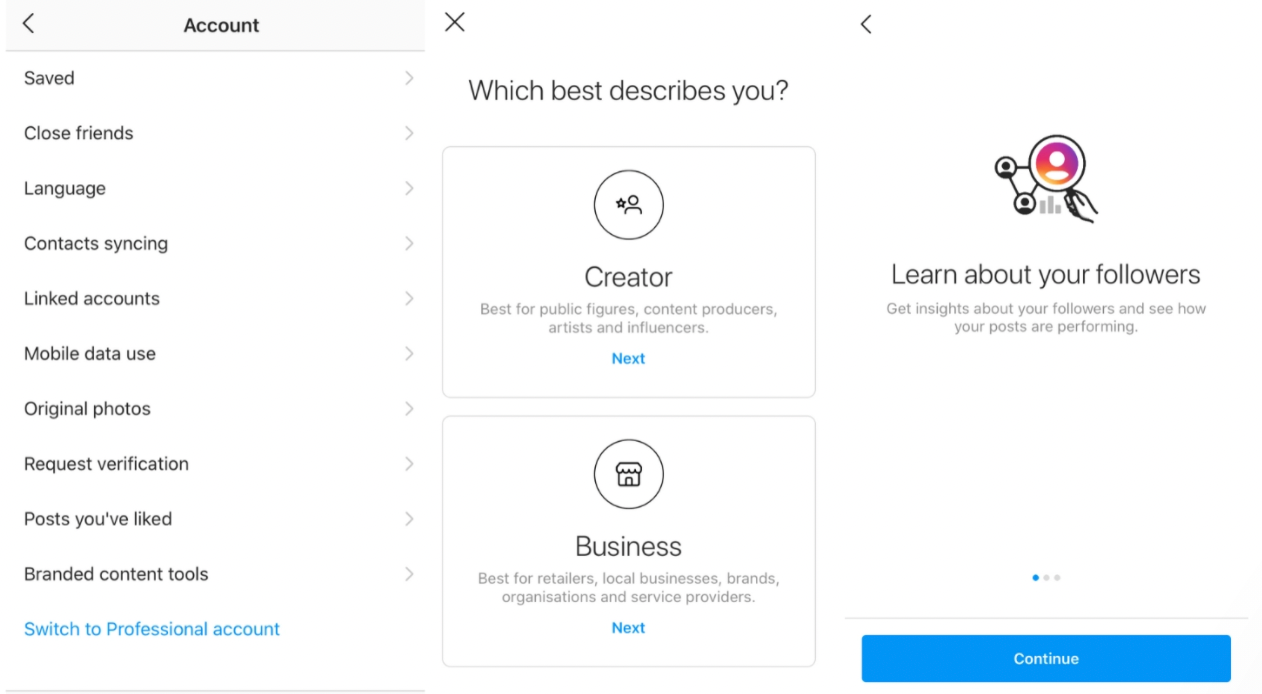Viewport: 1262px width, 694px height.
Task: Choose Language setting
Action: (x=215, y=188)
